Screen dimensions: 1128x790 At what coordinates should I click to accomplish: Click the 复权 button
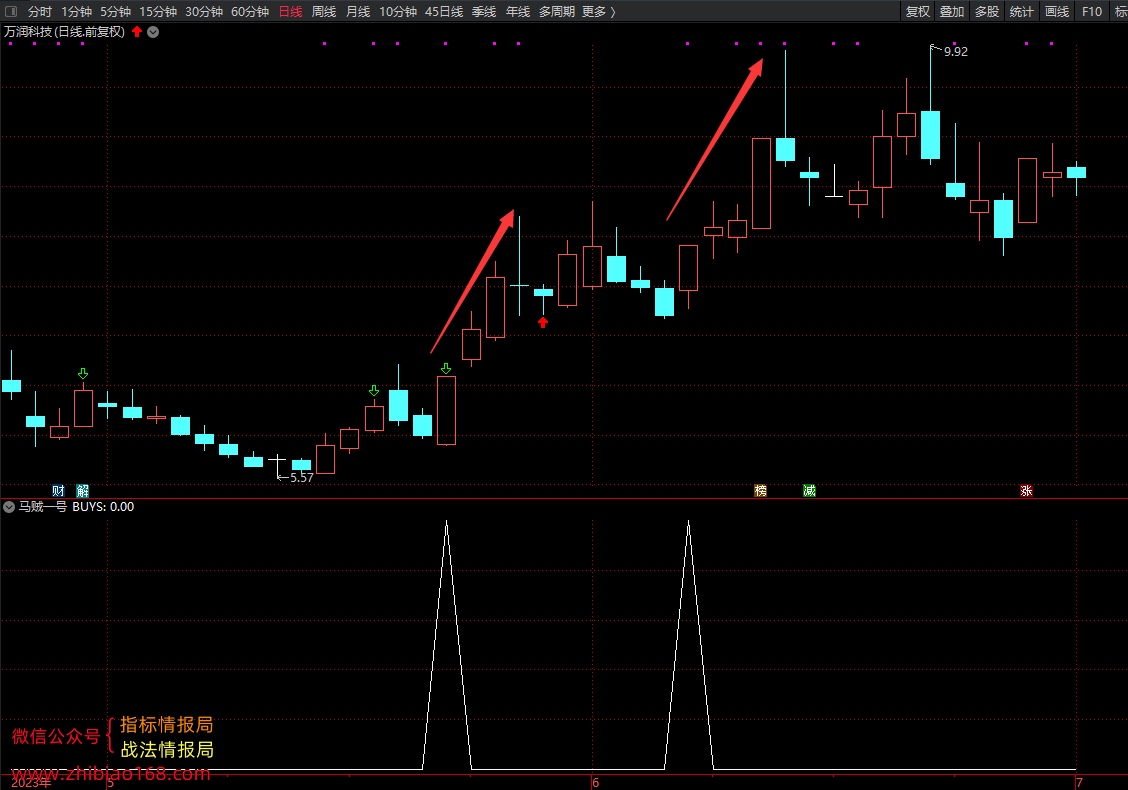pyautogui.click(x=918, y=12)
